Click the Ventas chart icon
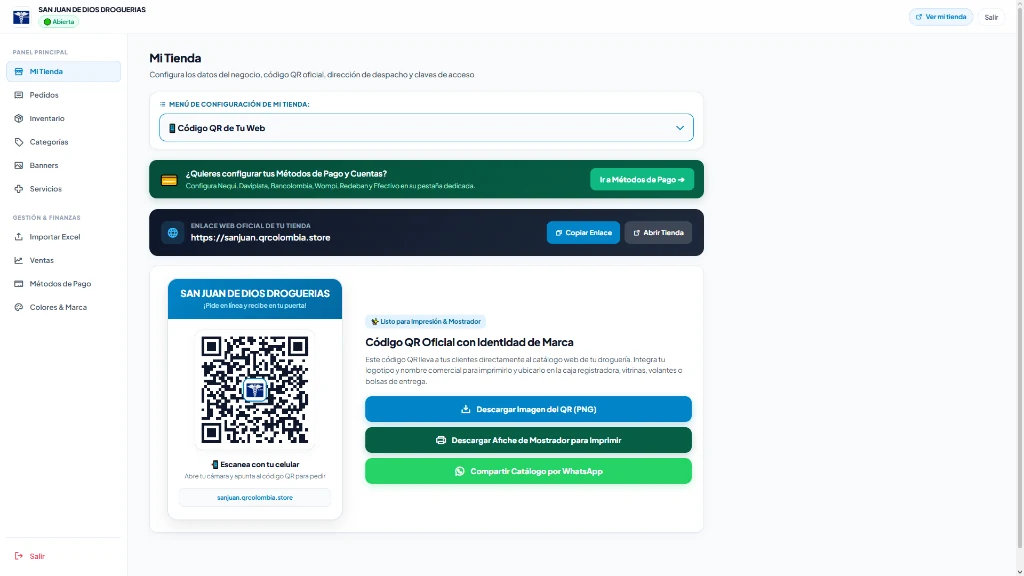Viewport: 1024px width, 576px height. (x=18, y=260)
